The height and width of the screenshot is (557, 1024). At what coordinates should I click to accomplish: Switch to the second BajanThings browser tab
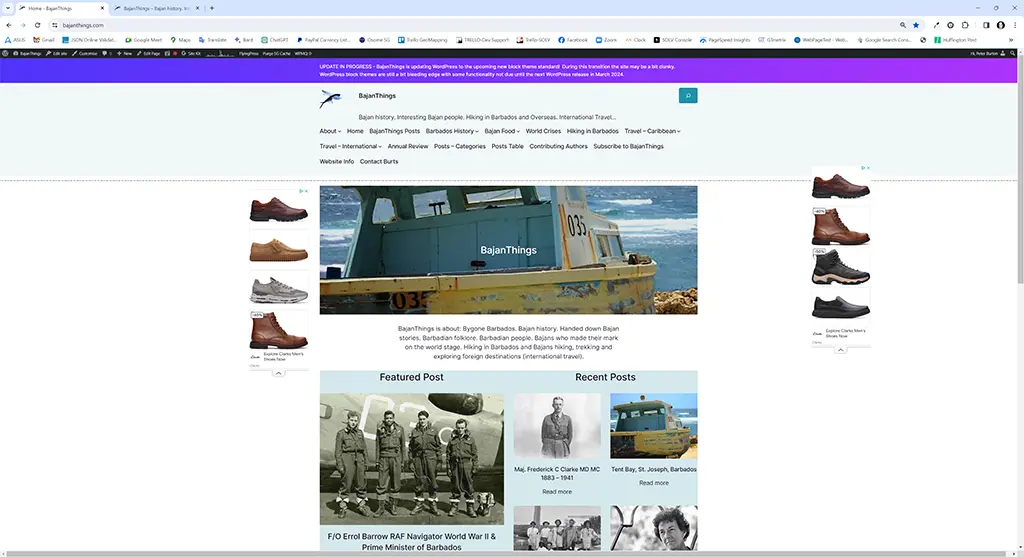(x=153, y=8)
